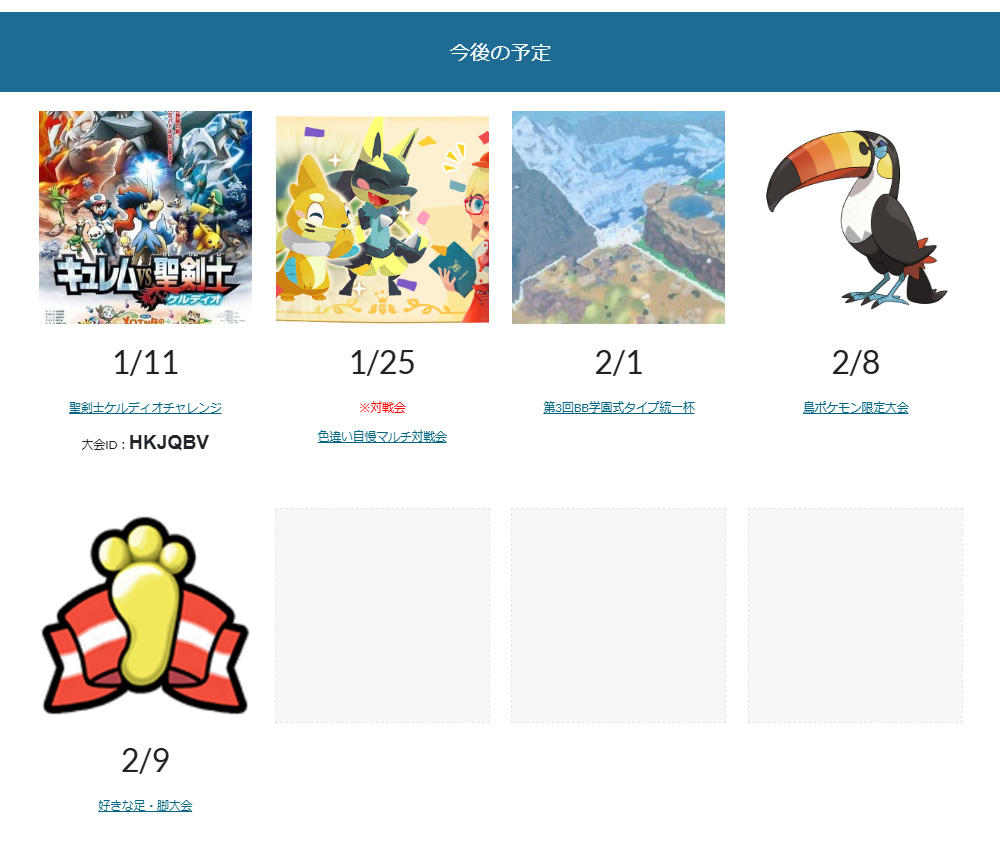The height and width of the screenshot is (850, 1000).
Task: Click the Lucario celebration artwork thumbnail
Action: 383,219
